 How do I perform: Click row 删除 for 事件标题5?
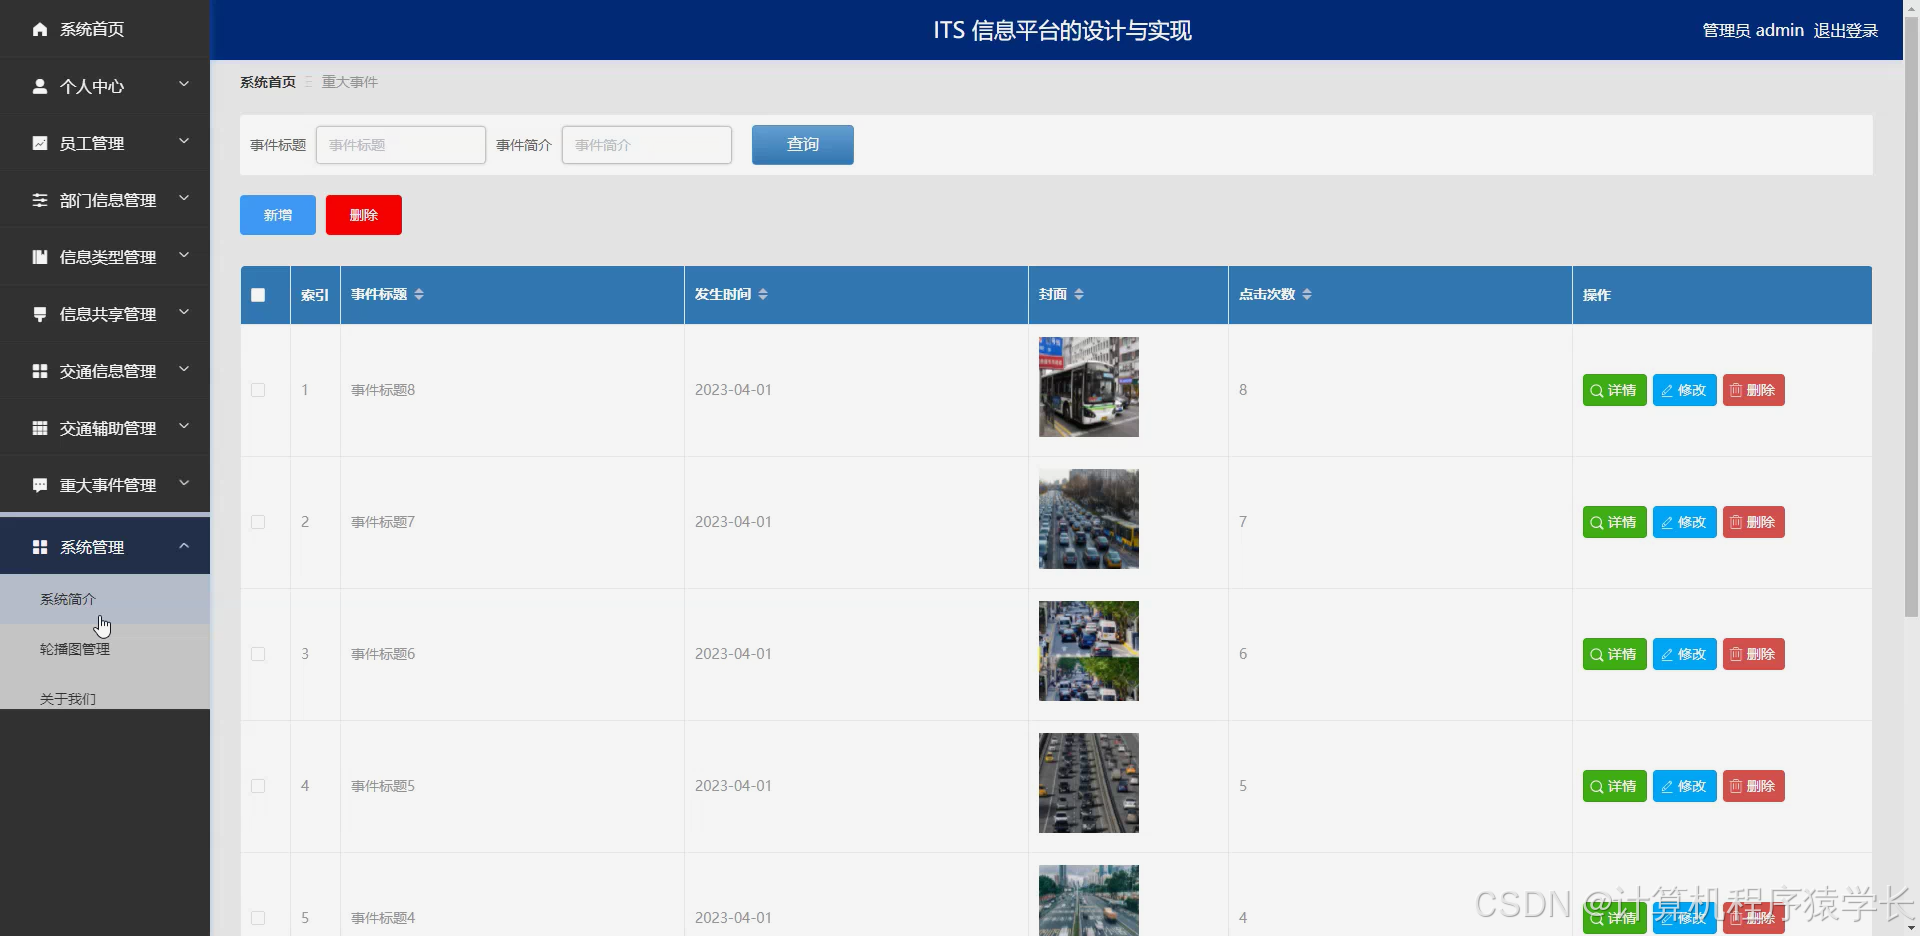[1753, 786]
